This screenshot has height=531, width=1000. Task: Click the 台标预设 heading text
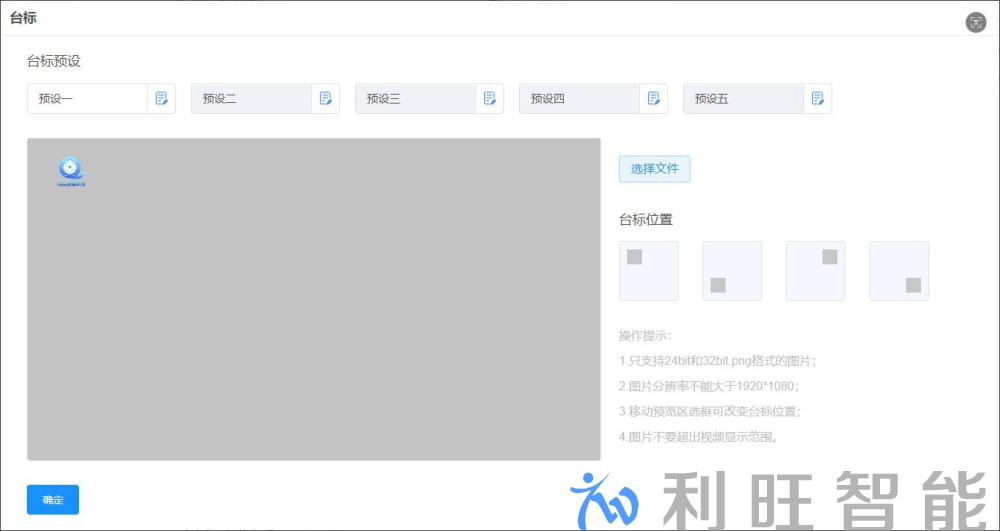coord(54,61)
